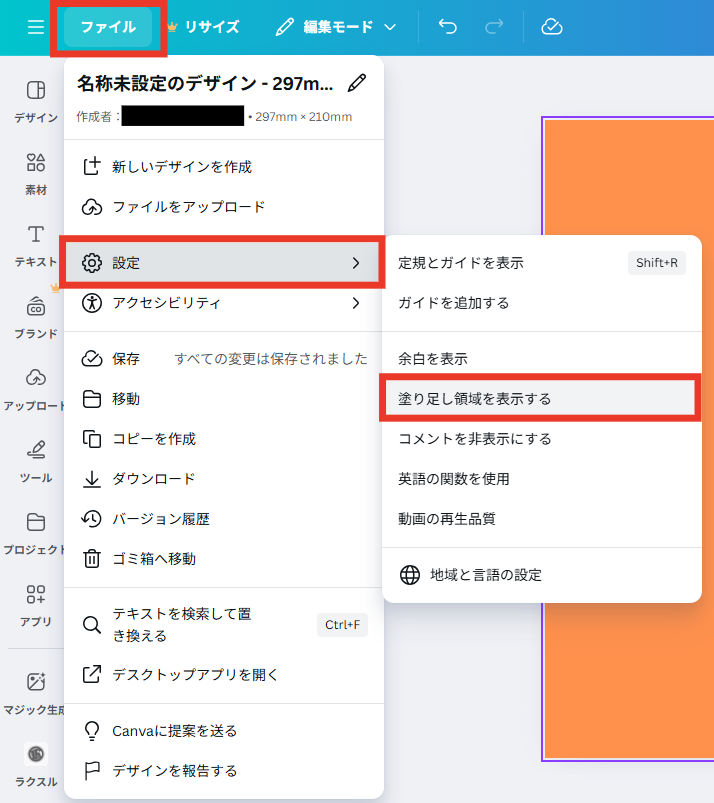
Task: Open the 素材 elements panel
Action: [36, 172]
